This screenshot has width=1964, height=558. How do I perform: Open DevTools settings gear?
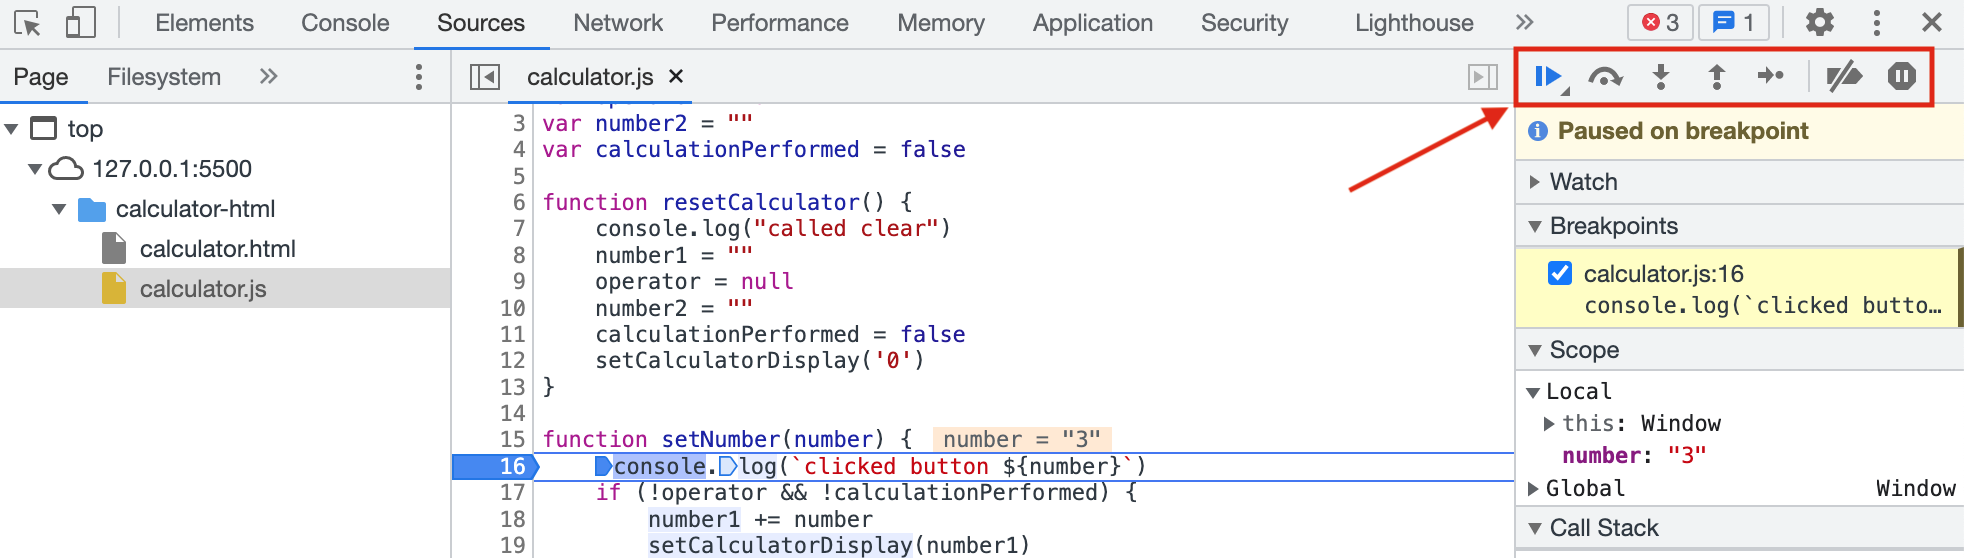(x=1819, y=22)
